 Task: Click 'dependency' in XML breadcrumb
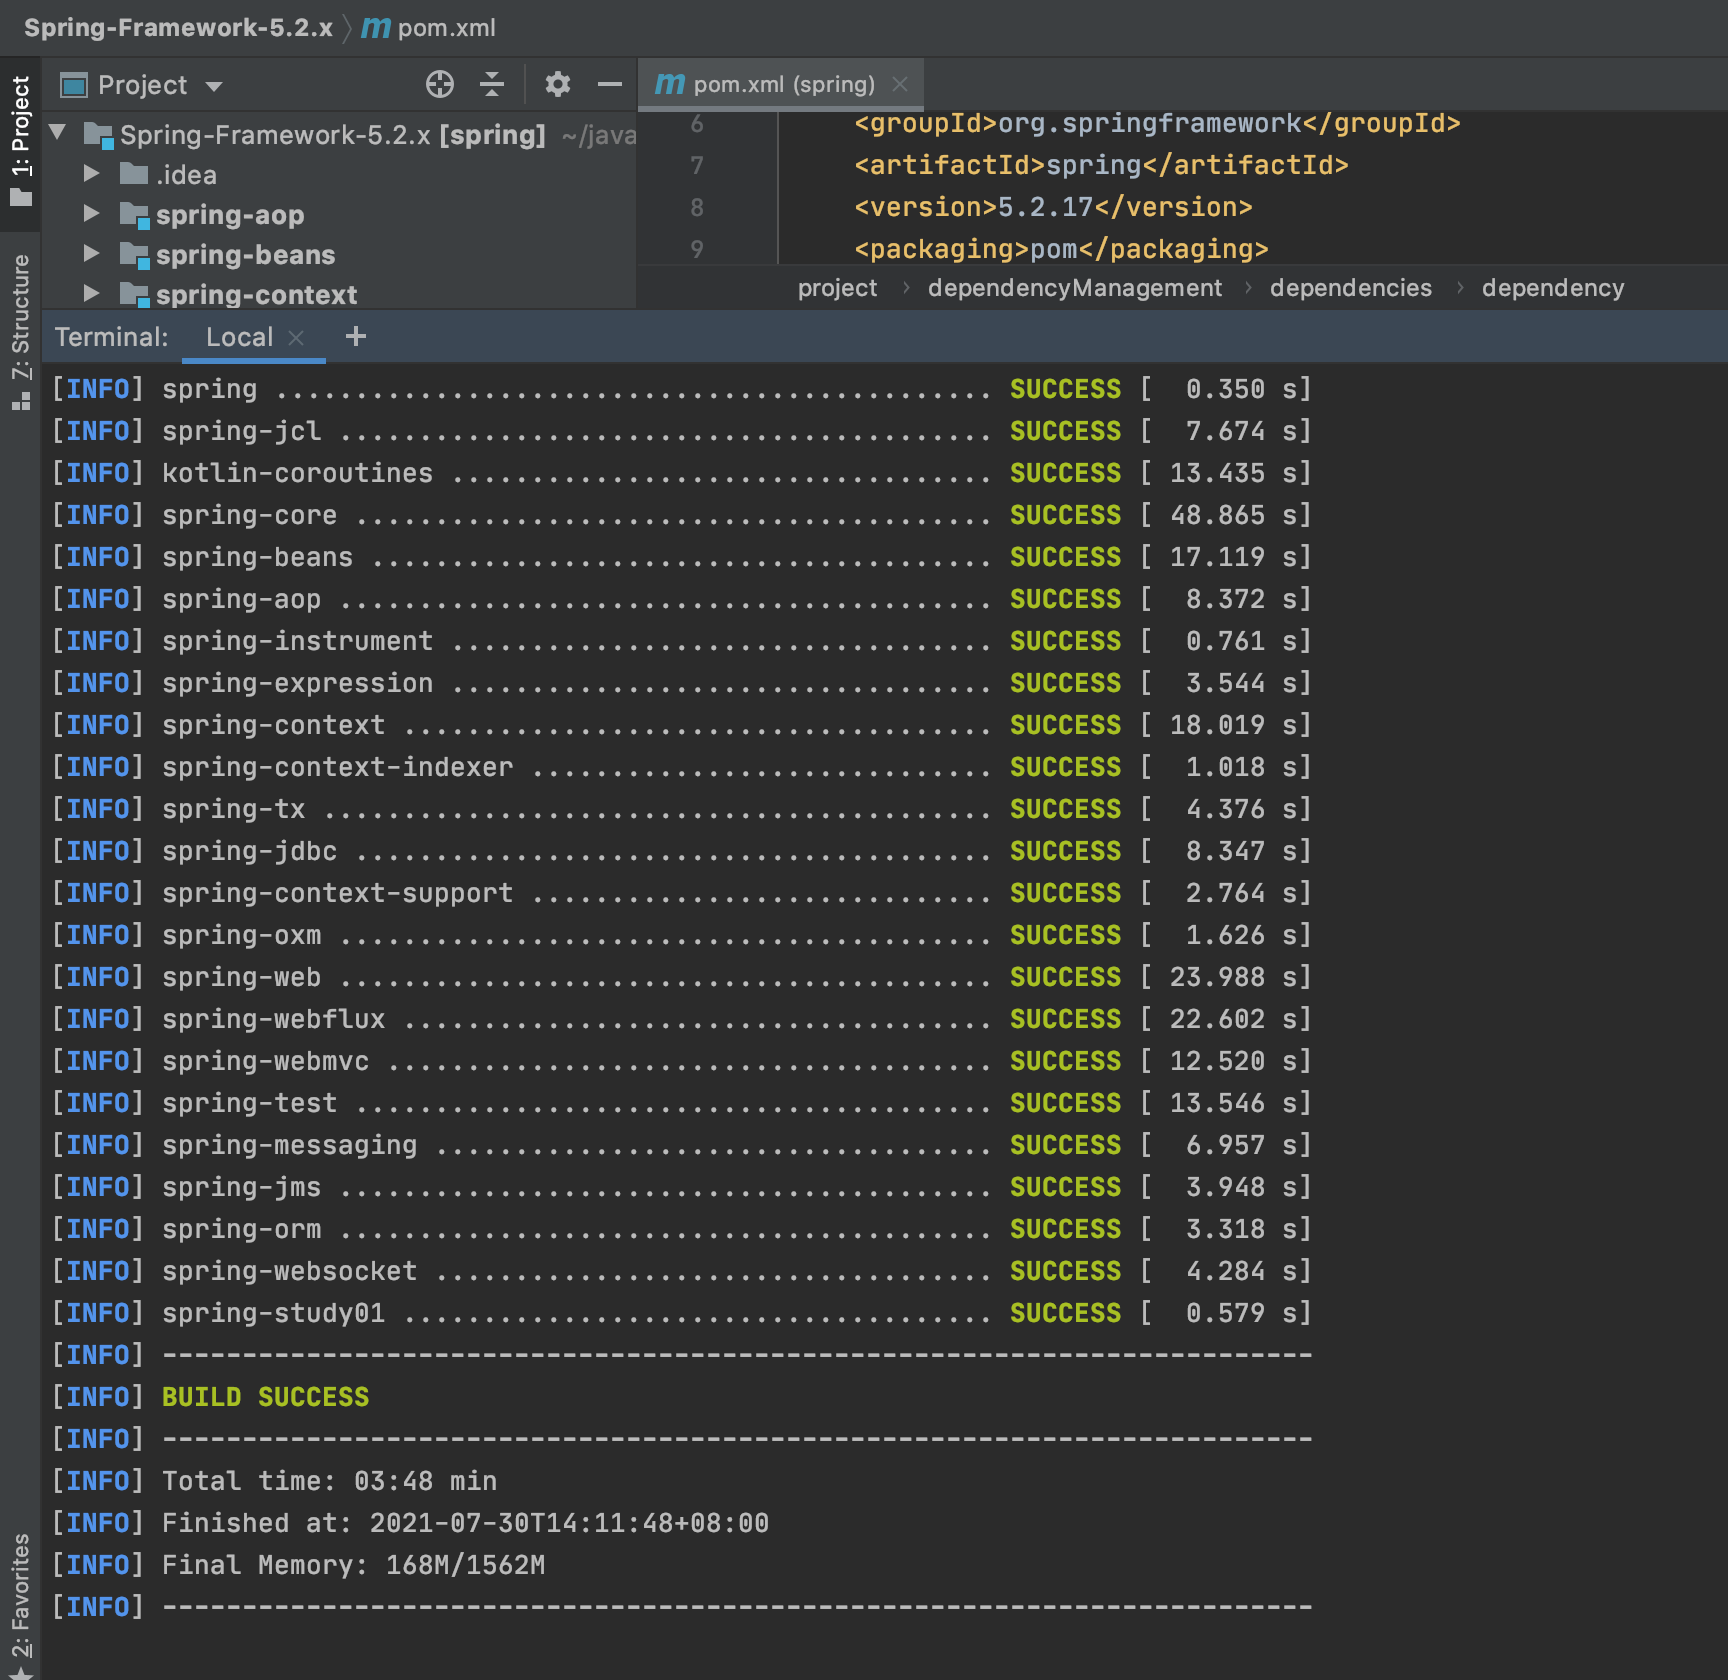(1553, 288)
